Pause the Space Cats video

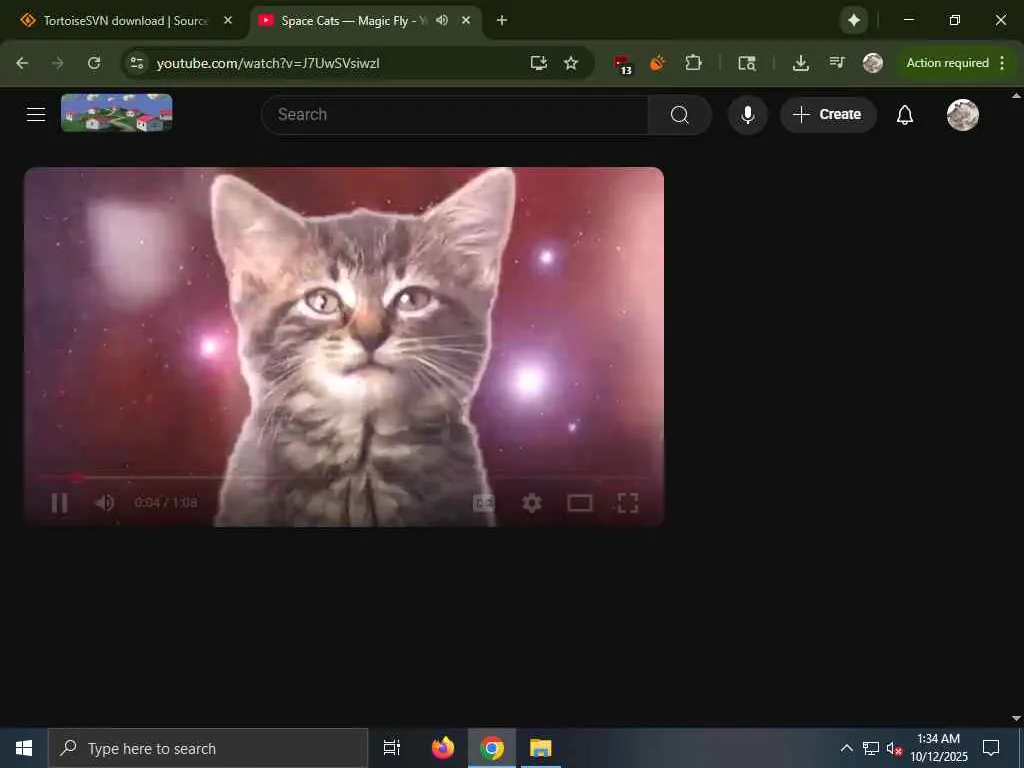(59, 503)
